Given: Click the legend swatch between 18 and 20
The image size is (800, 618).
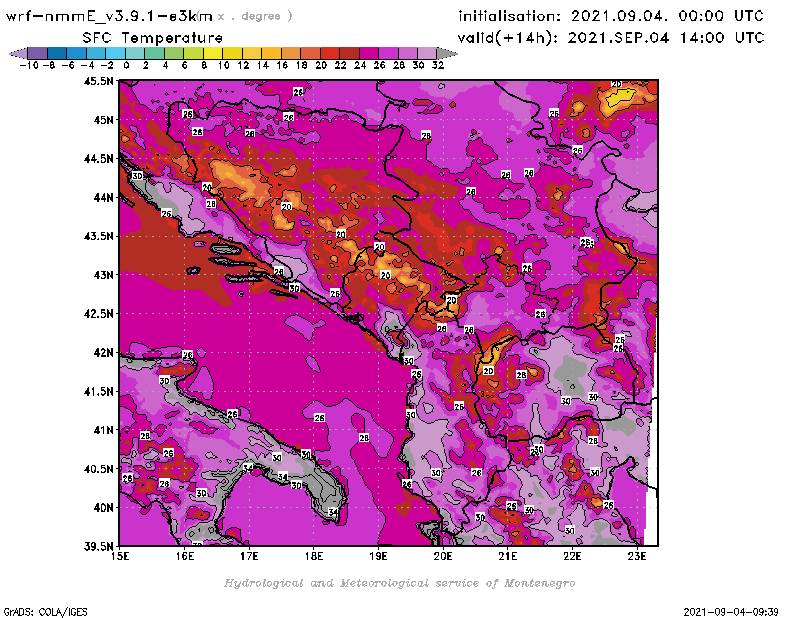Looking at the screenshot, I should click(x=310, y=53).
